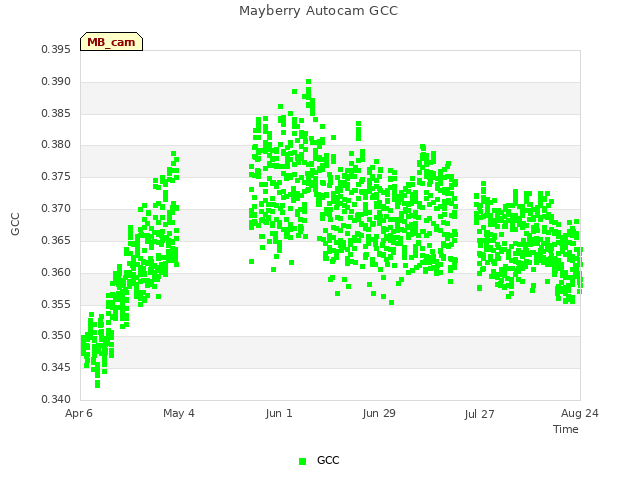Click the May 4 x-axis tick label
The height and width of the screenshot is (480, 640).
(179, 413)
